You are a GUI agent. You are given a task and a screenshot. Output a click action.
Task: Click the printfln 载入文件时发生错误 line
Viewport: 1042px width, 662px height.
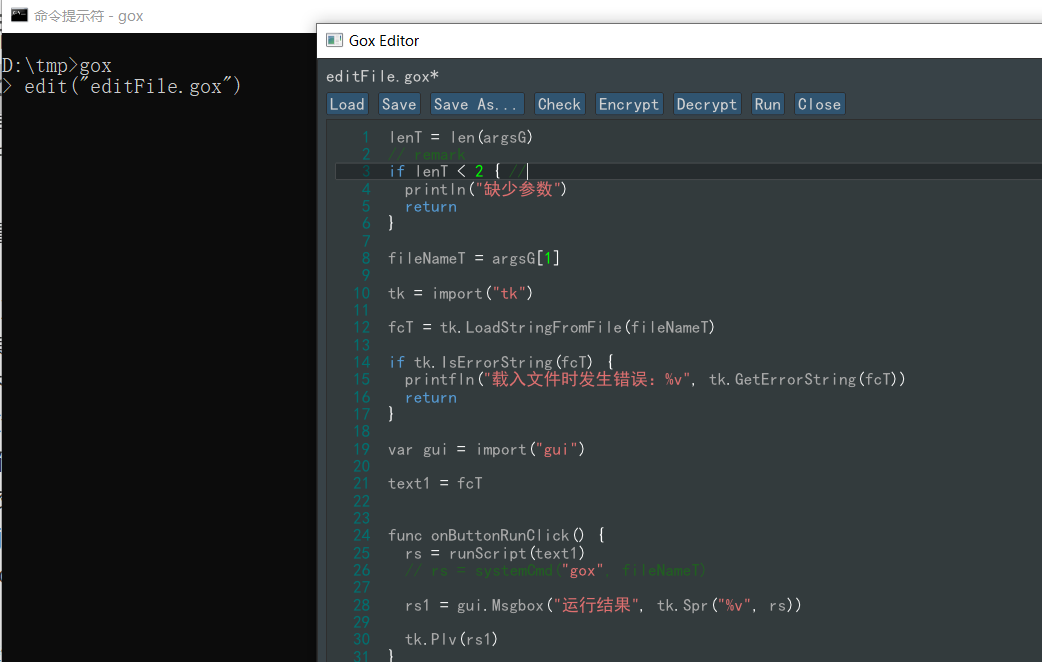[x=655, y=380]
